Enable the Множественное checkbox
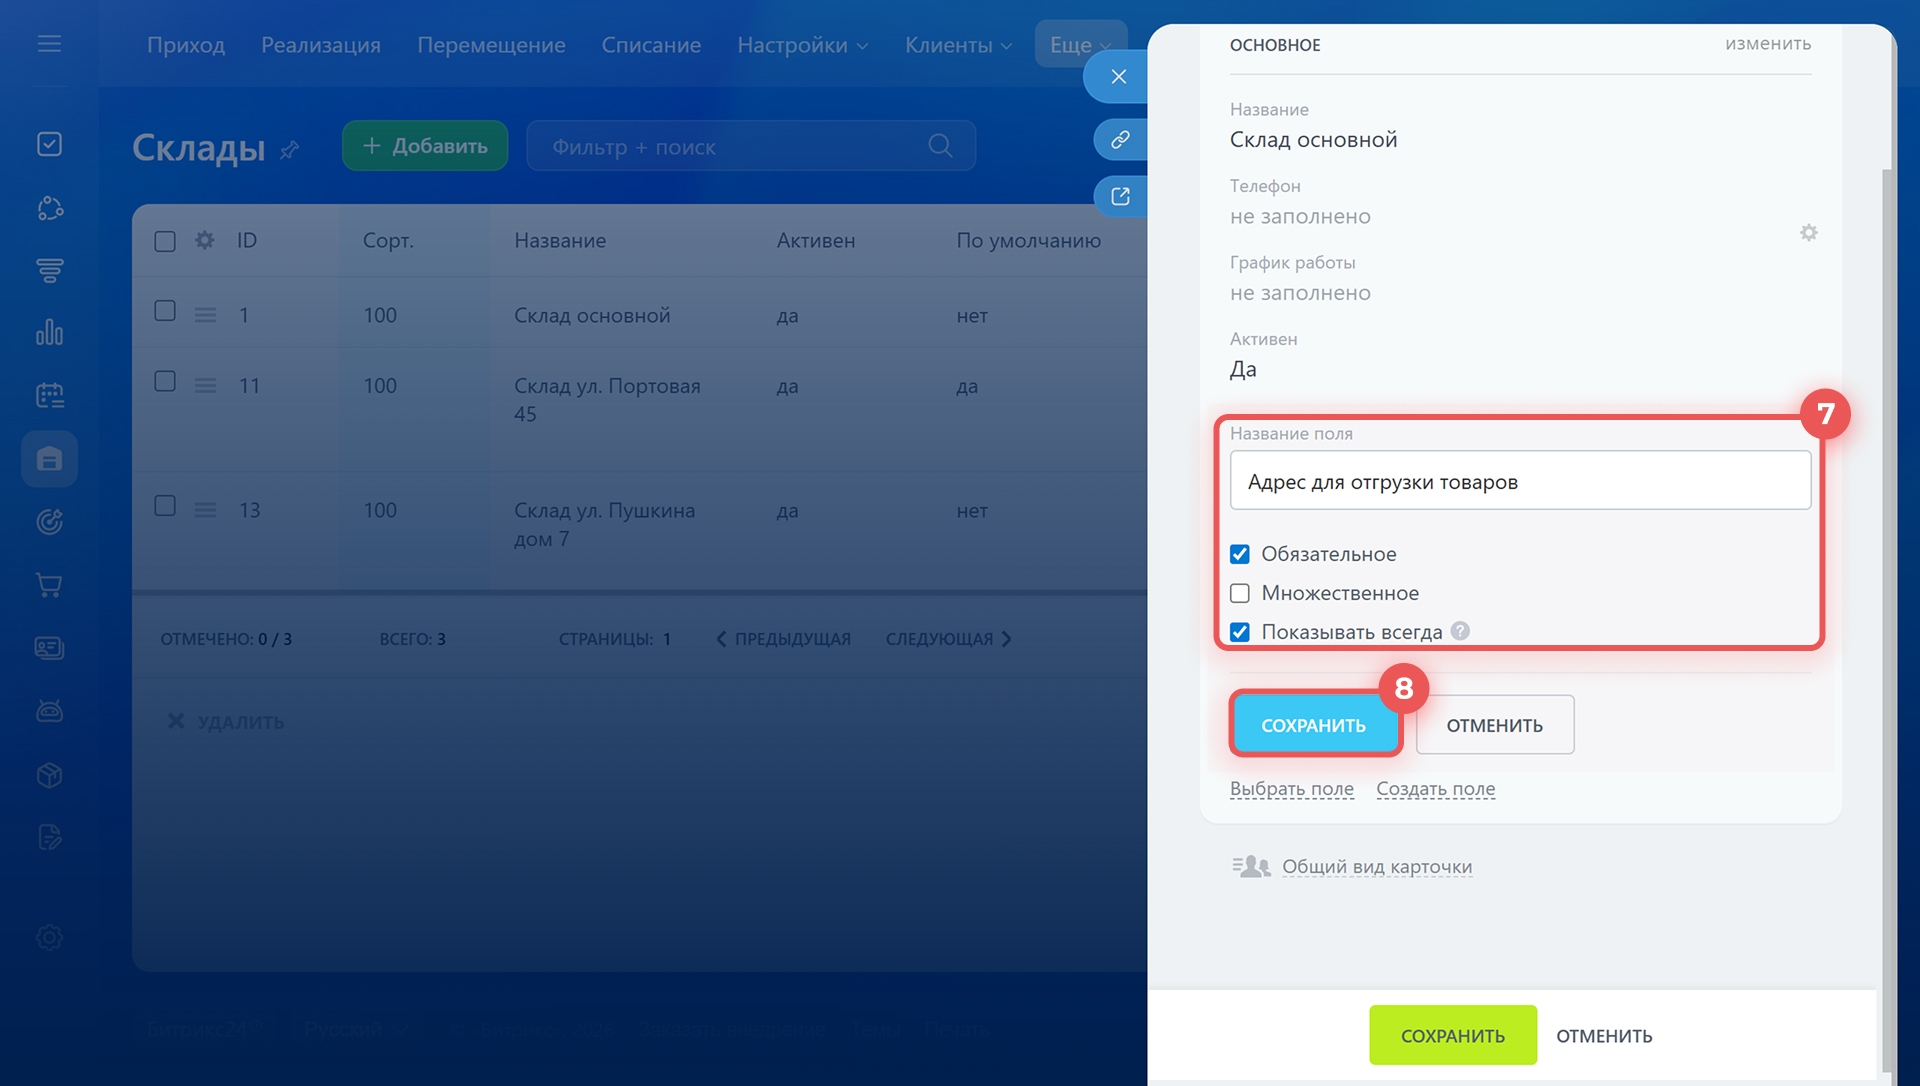Image resolution: width=1920 pixels, height=1086 pixels. (x=1240, y=593)
